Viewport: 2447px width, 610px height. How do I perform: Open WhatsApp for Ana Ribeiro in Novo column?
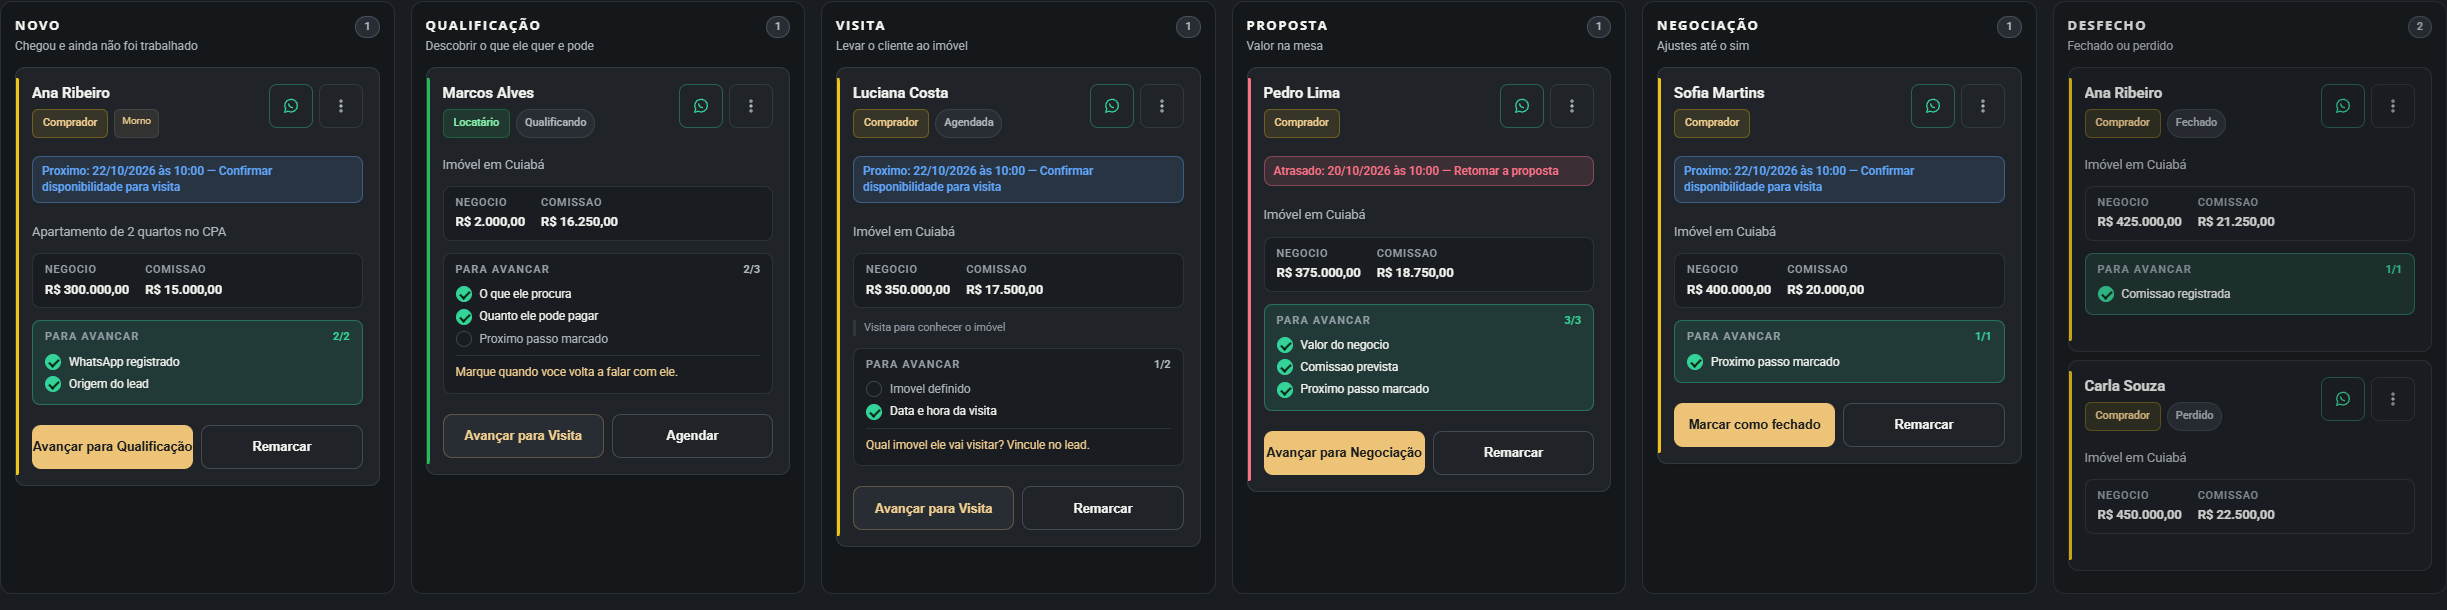pos(291,106)
